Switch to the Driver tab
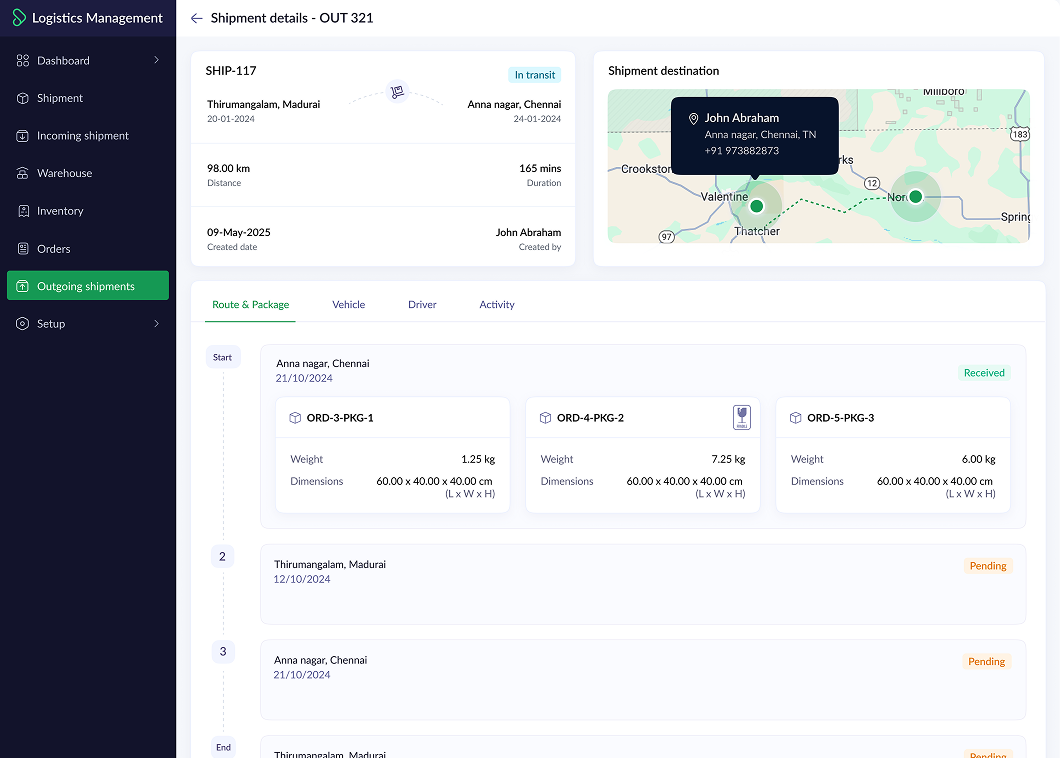The image size is (1060, 758). tap(422, 305)
